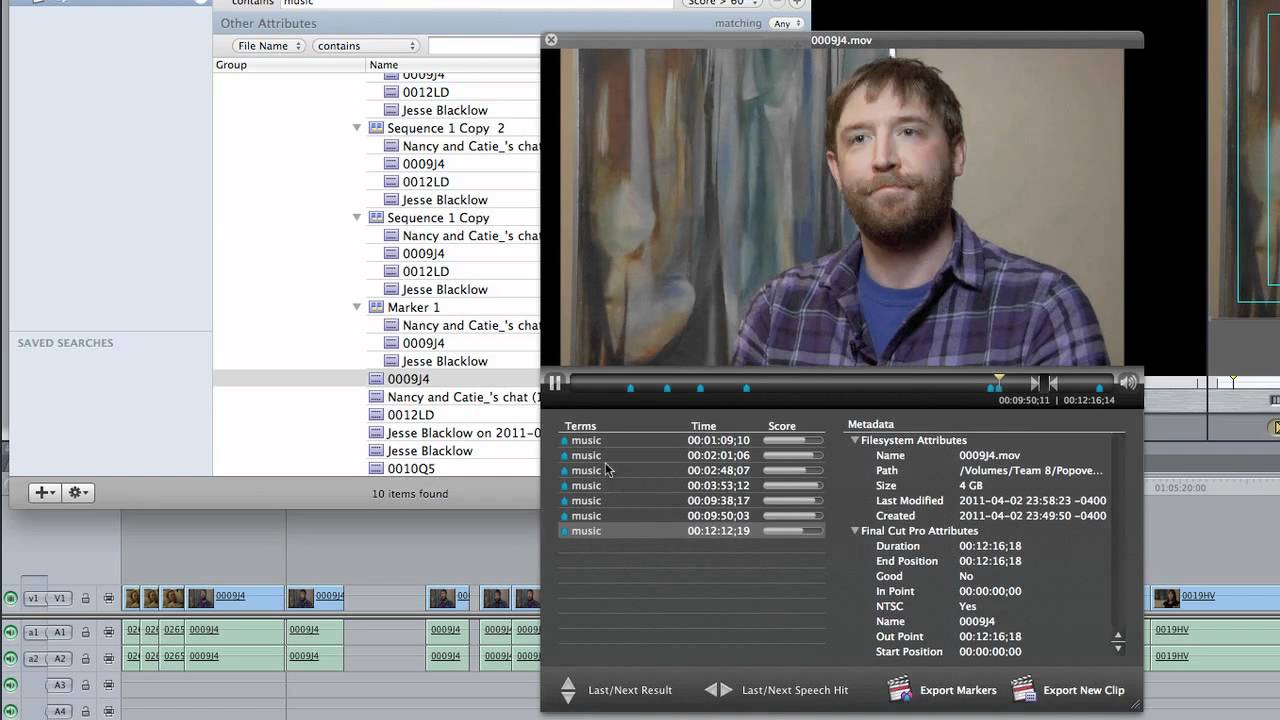Click the a1 source control on the timeline
The width and height of the screenshot is (1280, 720).
click(33, 632)
